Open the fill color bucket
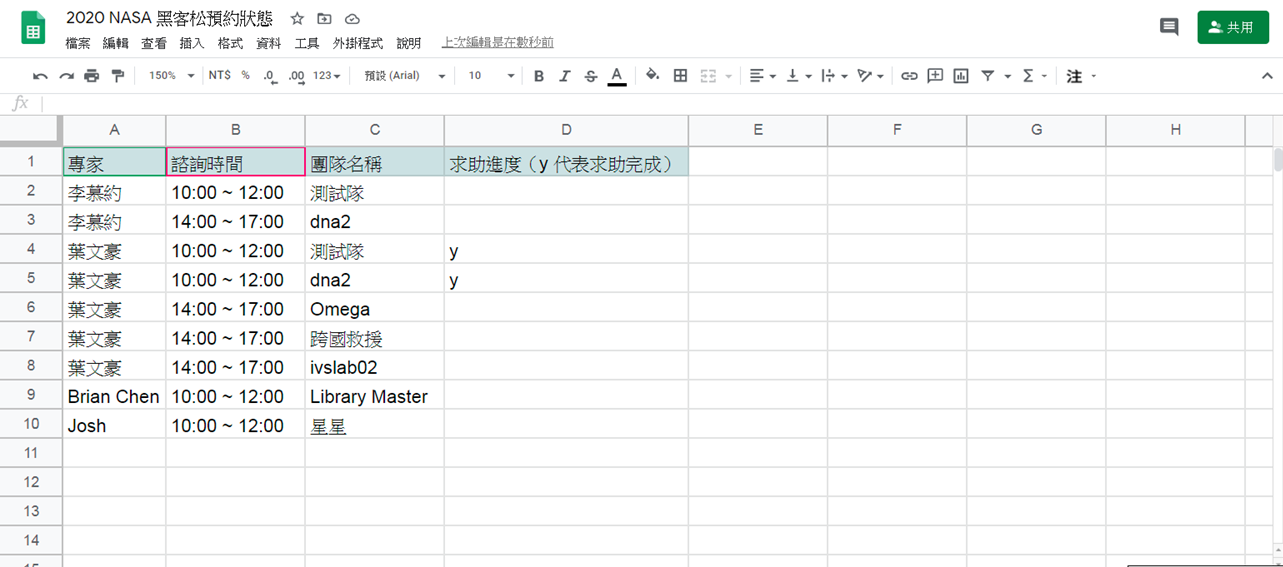1283x567 pixels. (x=653, y=75)
